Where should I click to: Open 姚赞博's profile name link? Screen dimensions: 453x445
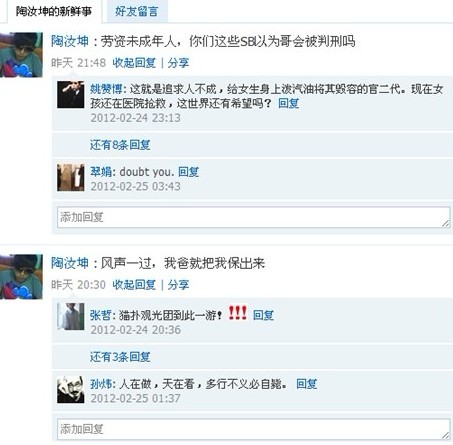click(x=106, y=89)
